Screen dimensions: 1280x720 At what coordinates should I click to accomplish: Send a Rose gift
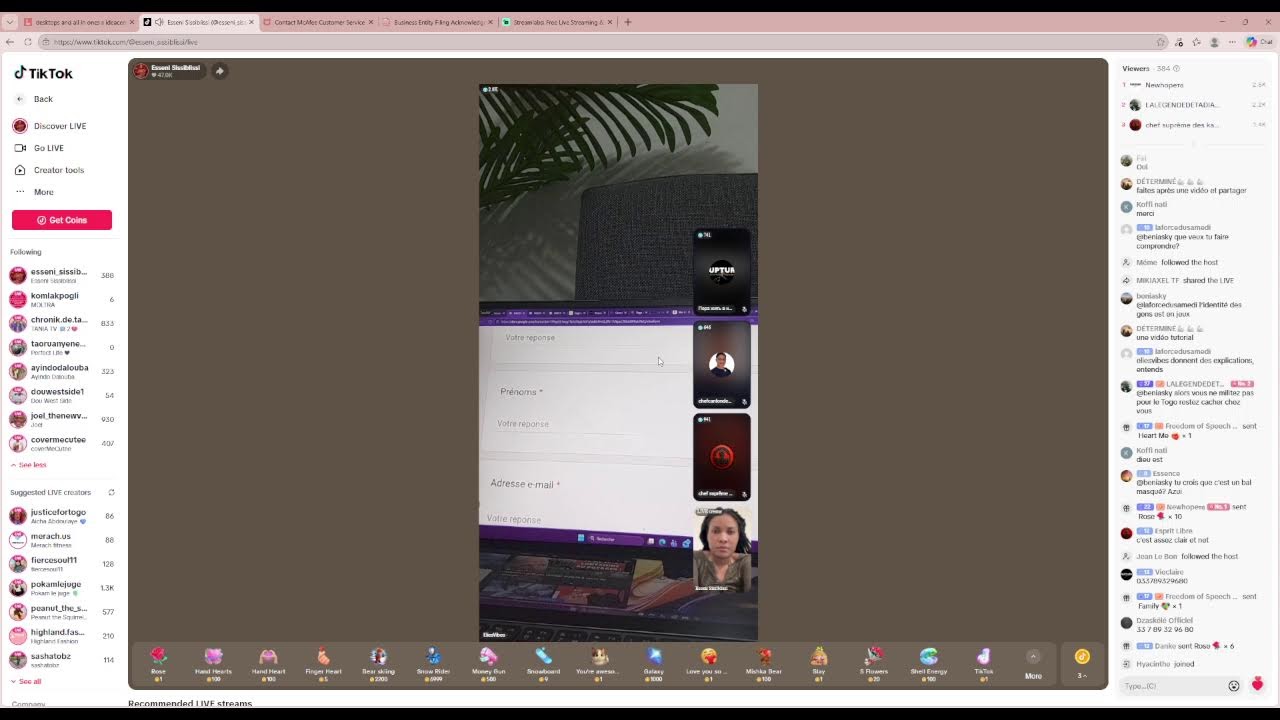point(158,658)
